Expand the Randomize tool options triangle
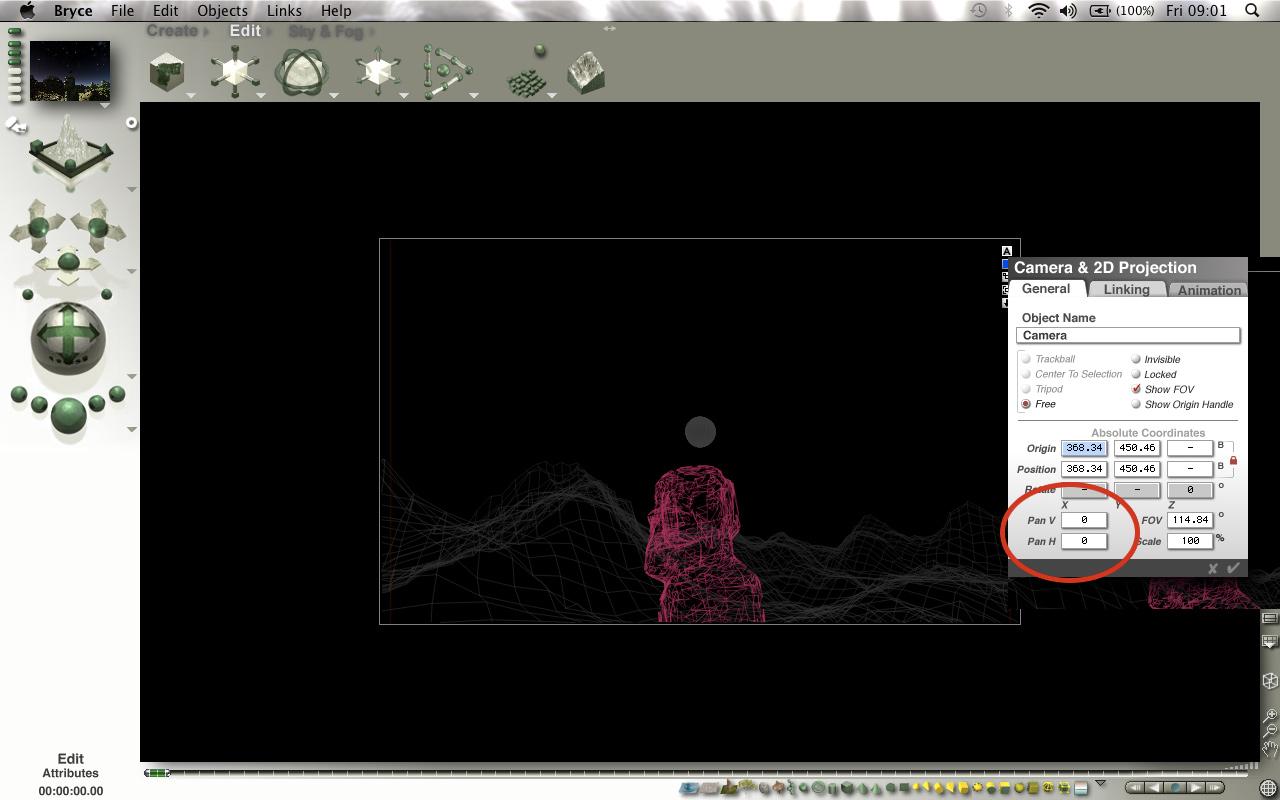1280x800 pixels. (551, 96)
